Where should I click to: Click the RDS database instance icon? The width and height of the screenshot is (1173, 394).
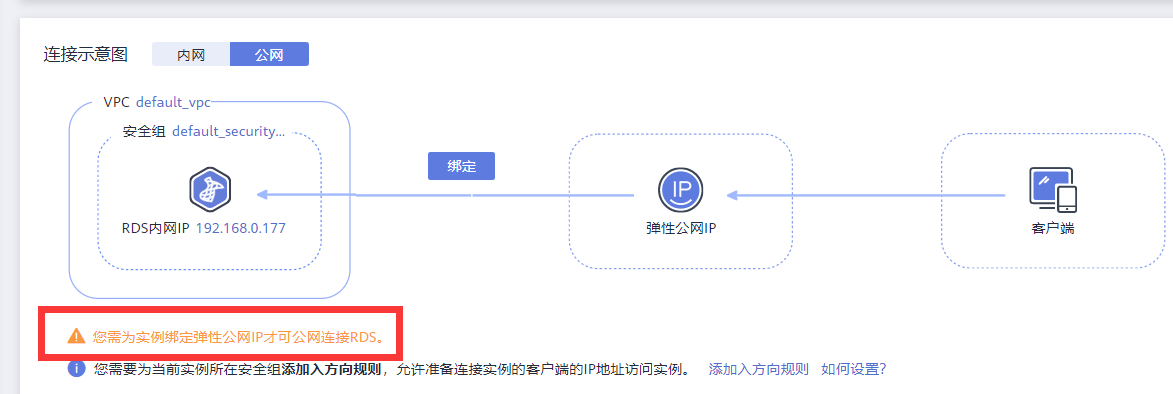tap(210, 190)
